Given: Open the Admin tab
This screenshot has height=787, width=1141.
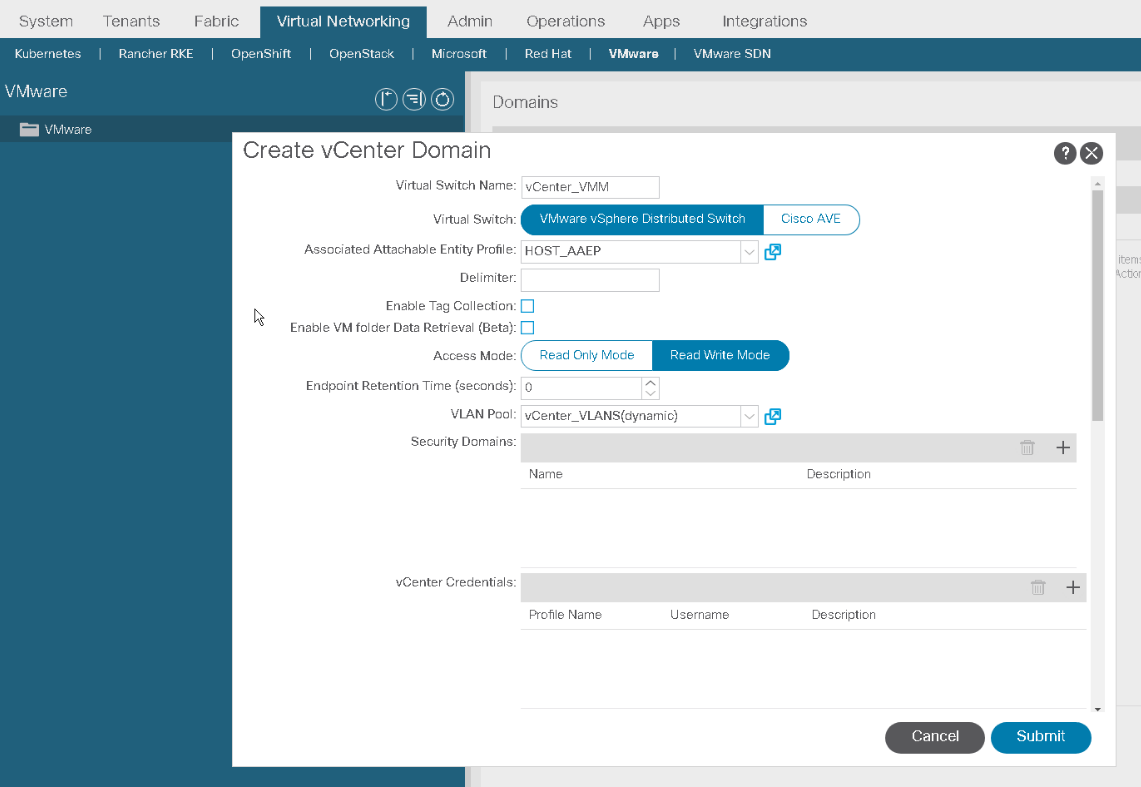Looking at the screenshot, I should [469, 21].
